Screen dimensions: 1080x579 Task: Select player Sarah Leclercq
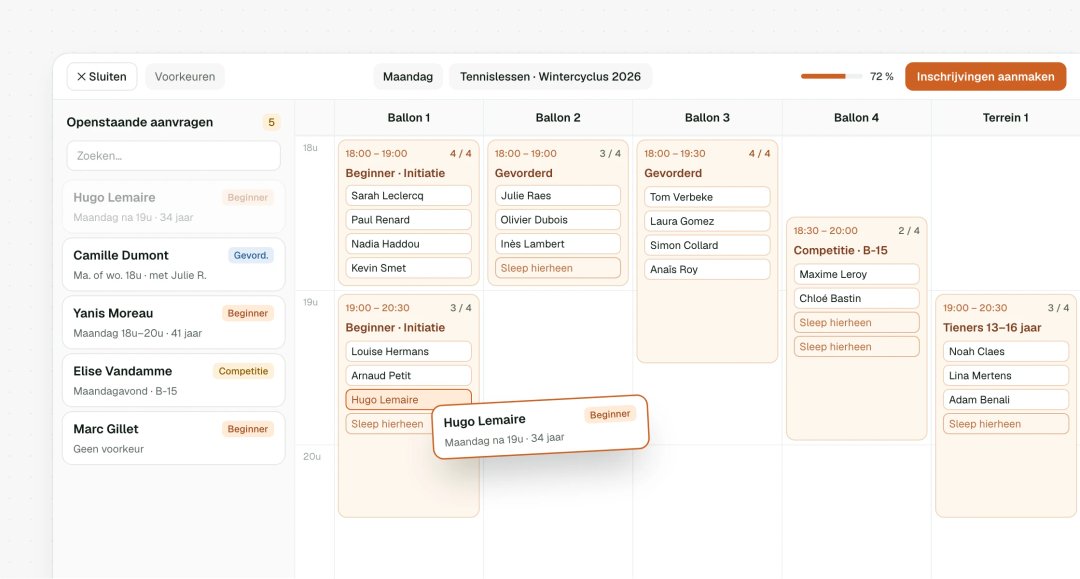[x=408, y=196]
